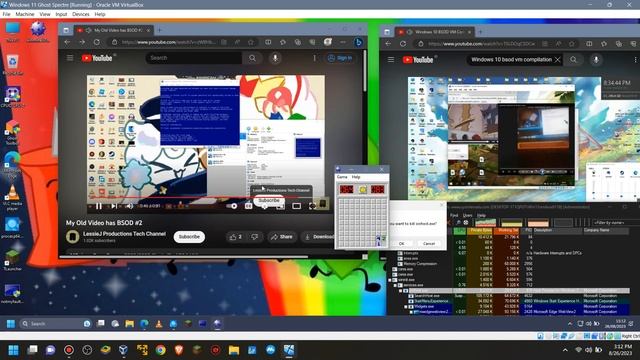Screen dimensions: 640x360
Task: Skip to next video in left player
Action: [x=114, y=206]
